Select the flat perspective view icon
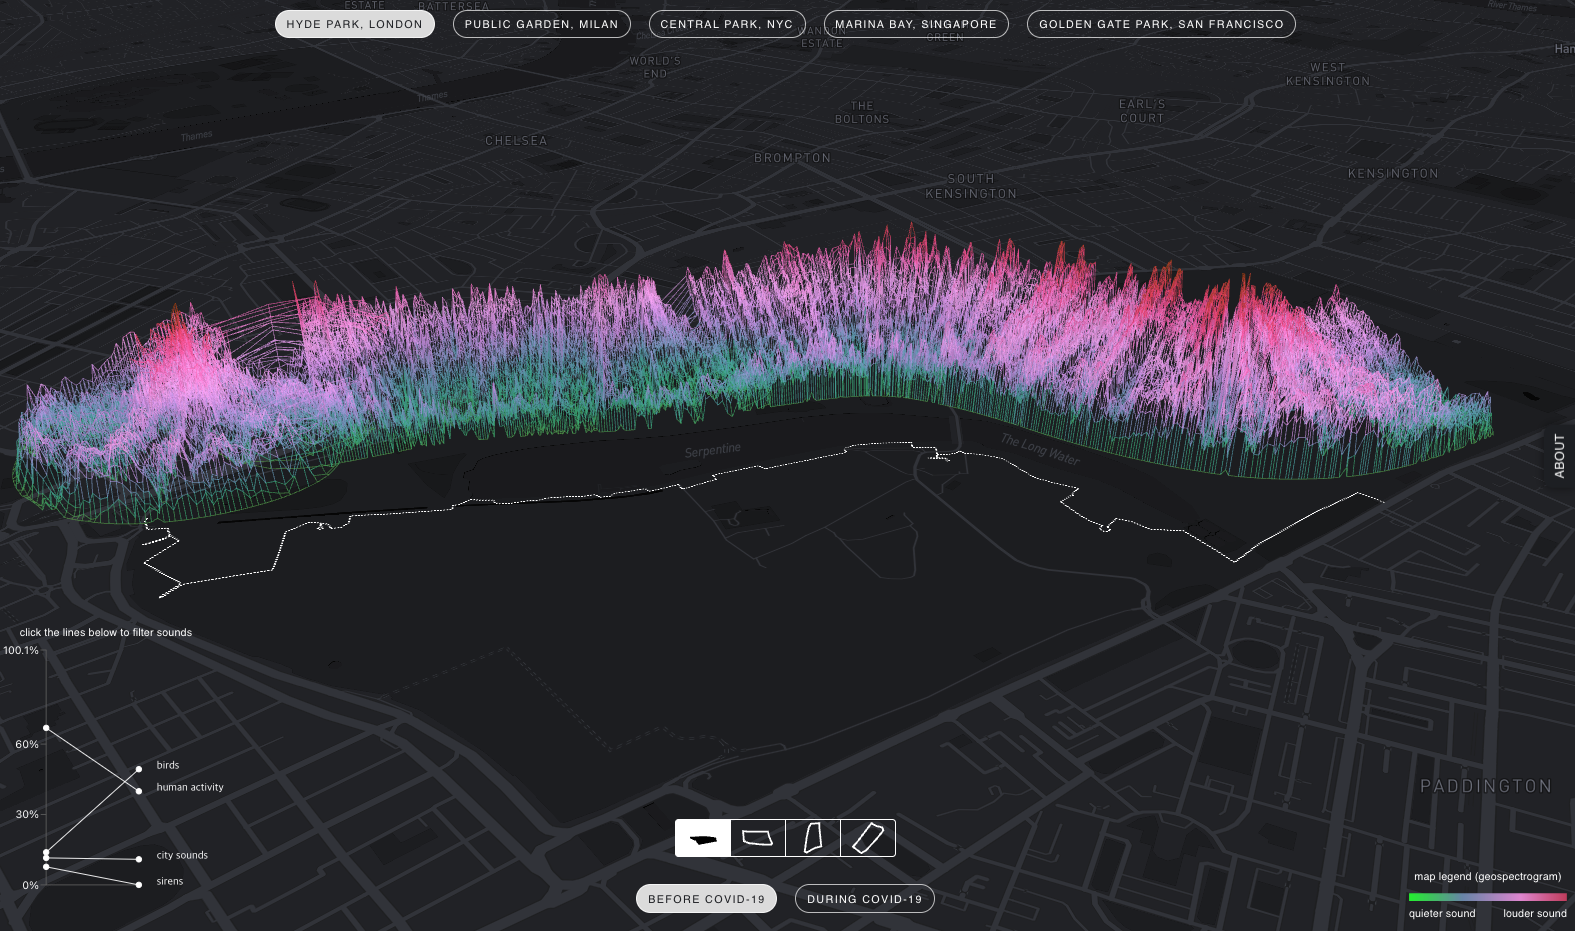This screenshot has width=1575, height=931. 703,838
